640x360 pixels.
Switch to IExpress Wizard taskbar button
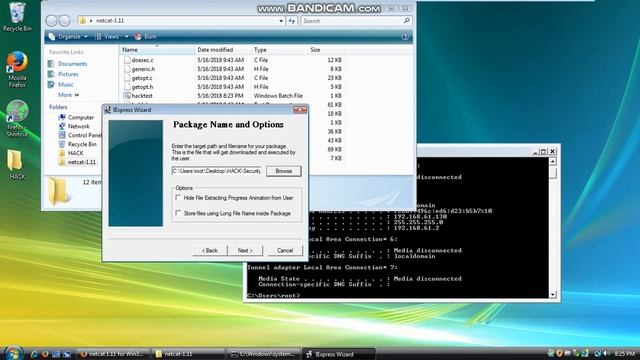pos(338,354)
